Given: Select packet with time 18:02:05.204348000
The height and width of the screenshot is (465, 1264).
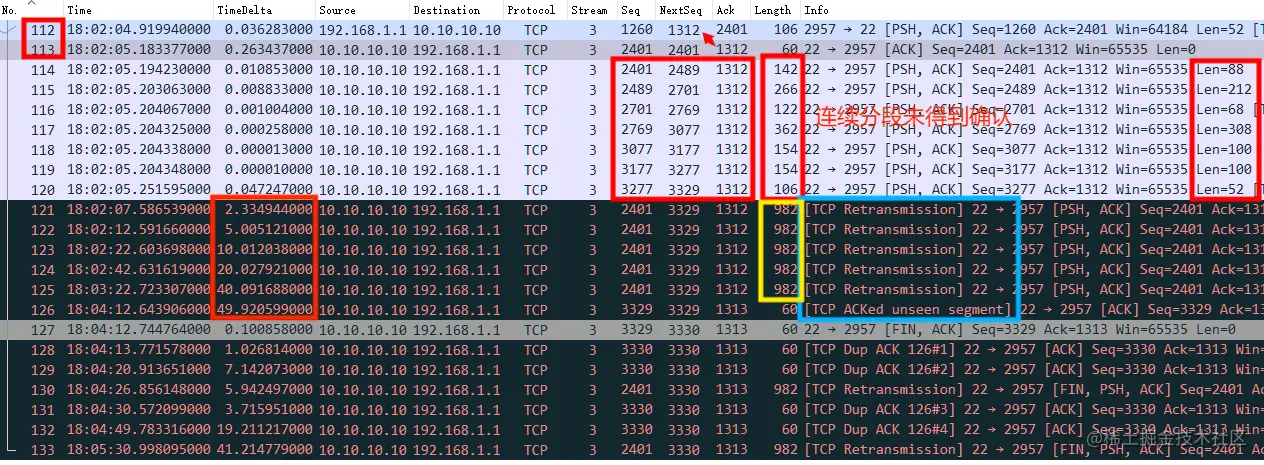Looking at the screenshot, I should coord(138,170).
